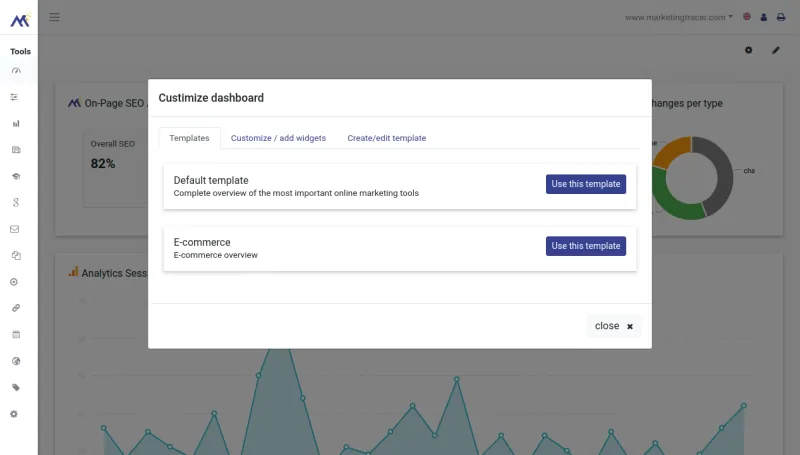Open the envelope mail icon in sidebar
Image resolution: width=800 pixels, height=455 pixels.
click(x=14, y=229)
